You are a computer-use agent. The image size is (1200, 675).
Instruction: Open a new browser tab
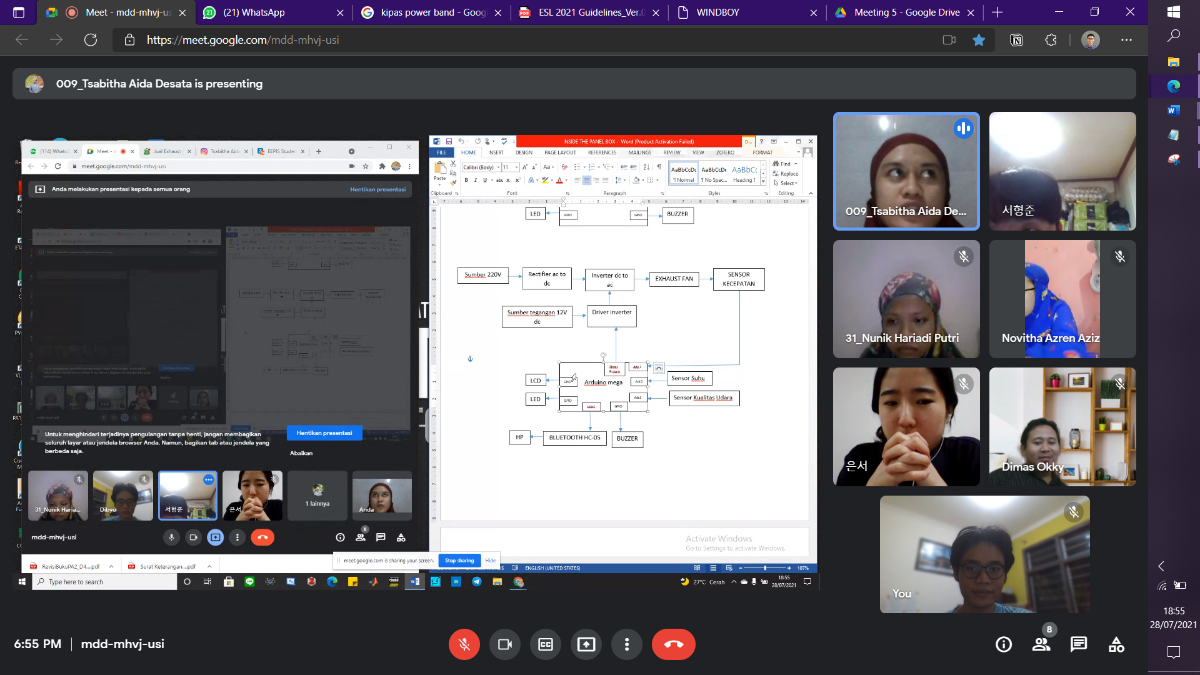[x=996, y=12]
